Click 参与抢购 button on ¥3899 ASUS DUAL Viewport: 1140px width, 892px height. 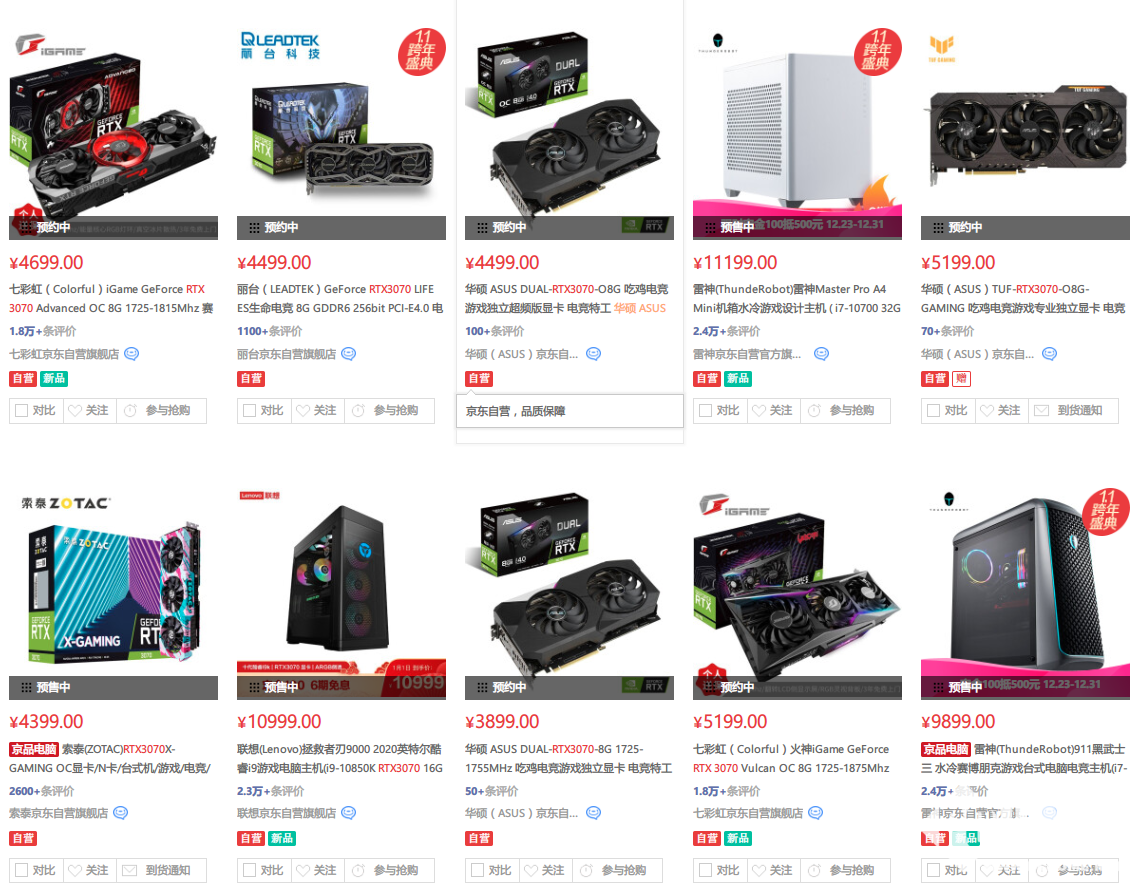pos(617,870)
